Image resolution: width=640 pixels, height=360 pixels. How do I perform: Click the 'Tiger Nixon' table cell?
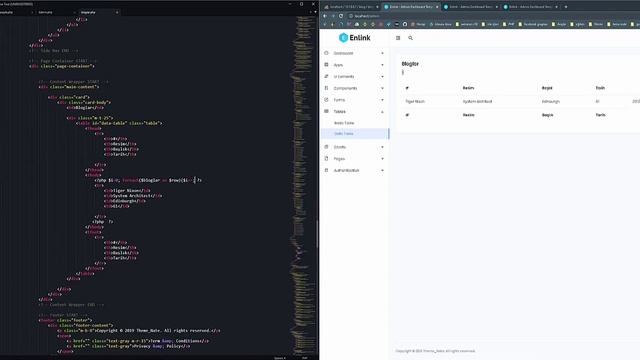coord(415,101)
